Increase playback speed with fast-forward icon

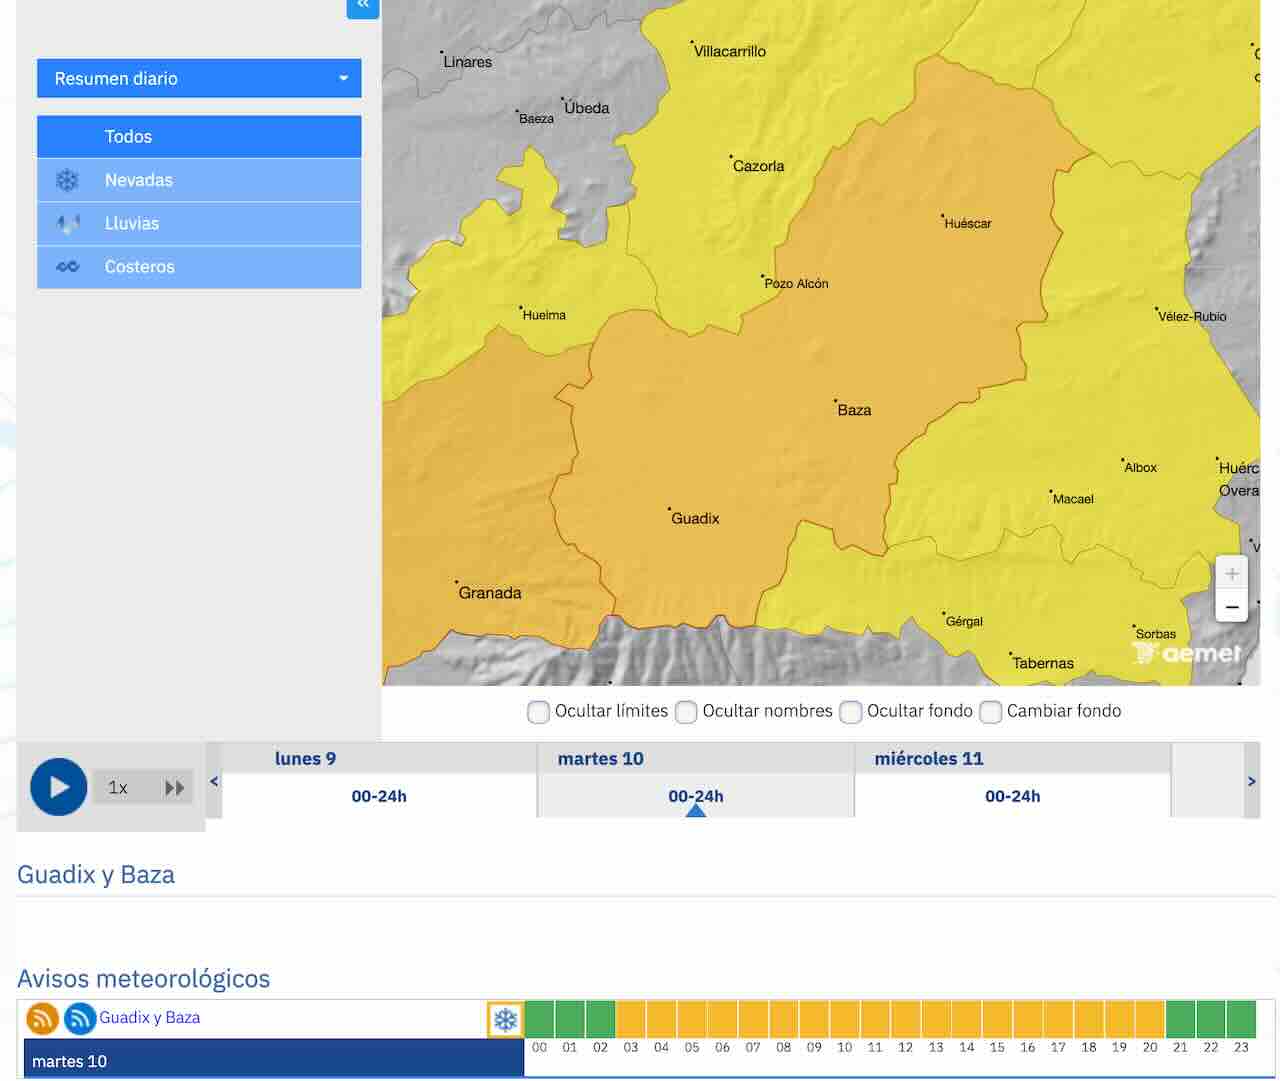(x=175, y=788)
